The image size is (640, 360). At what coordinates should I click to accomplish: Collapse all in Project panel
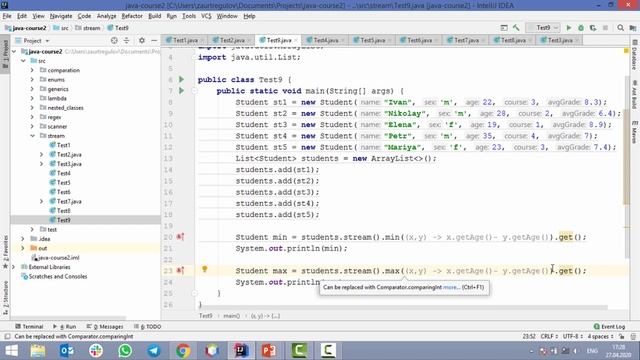point(127,40)
